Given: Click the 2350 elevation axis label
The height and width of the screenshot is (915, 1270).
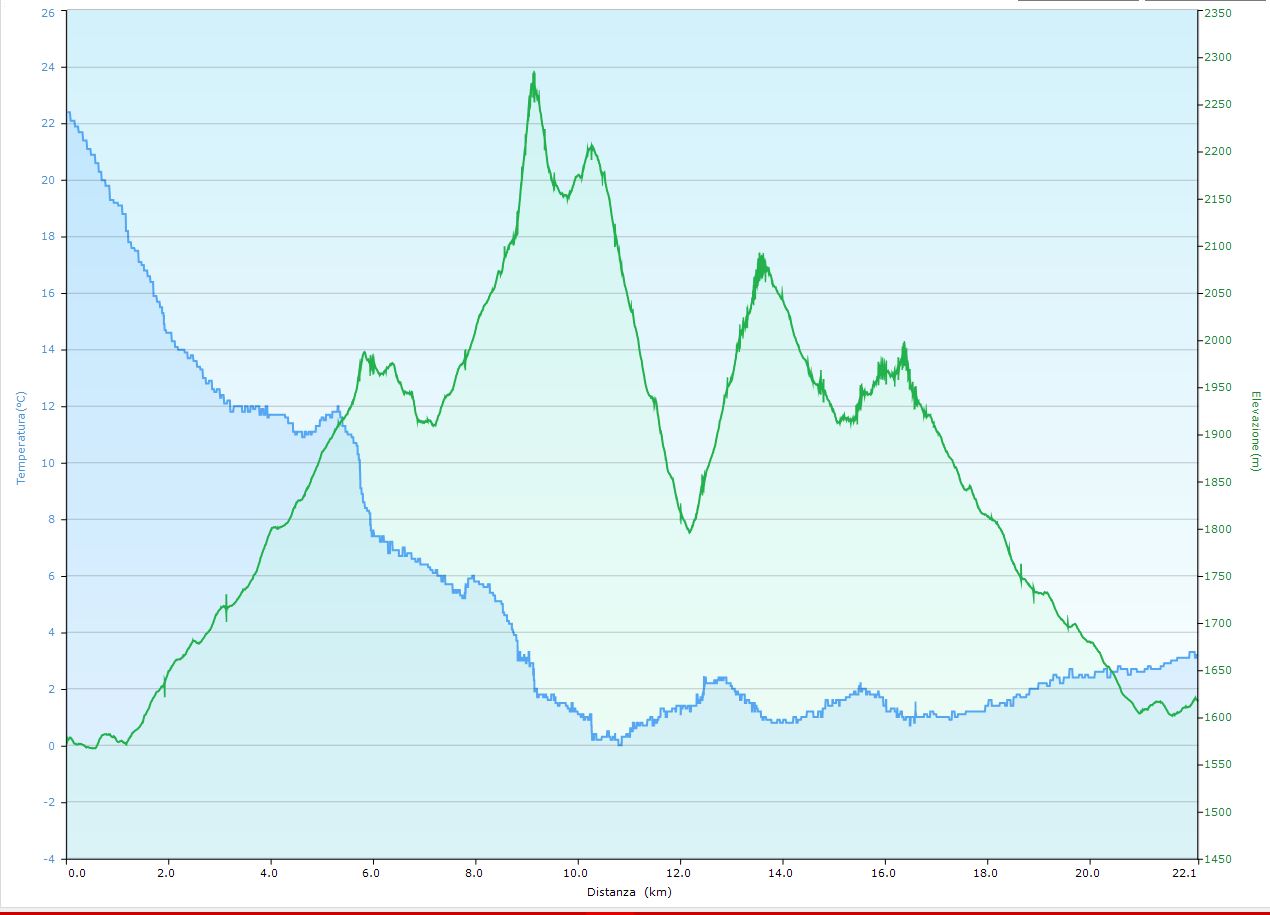Looking at the screenshot, I should pyautogui.click(x=1217, y=14).
